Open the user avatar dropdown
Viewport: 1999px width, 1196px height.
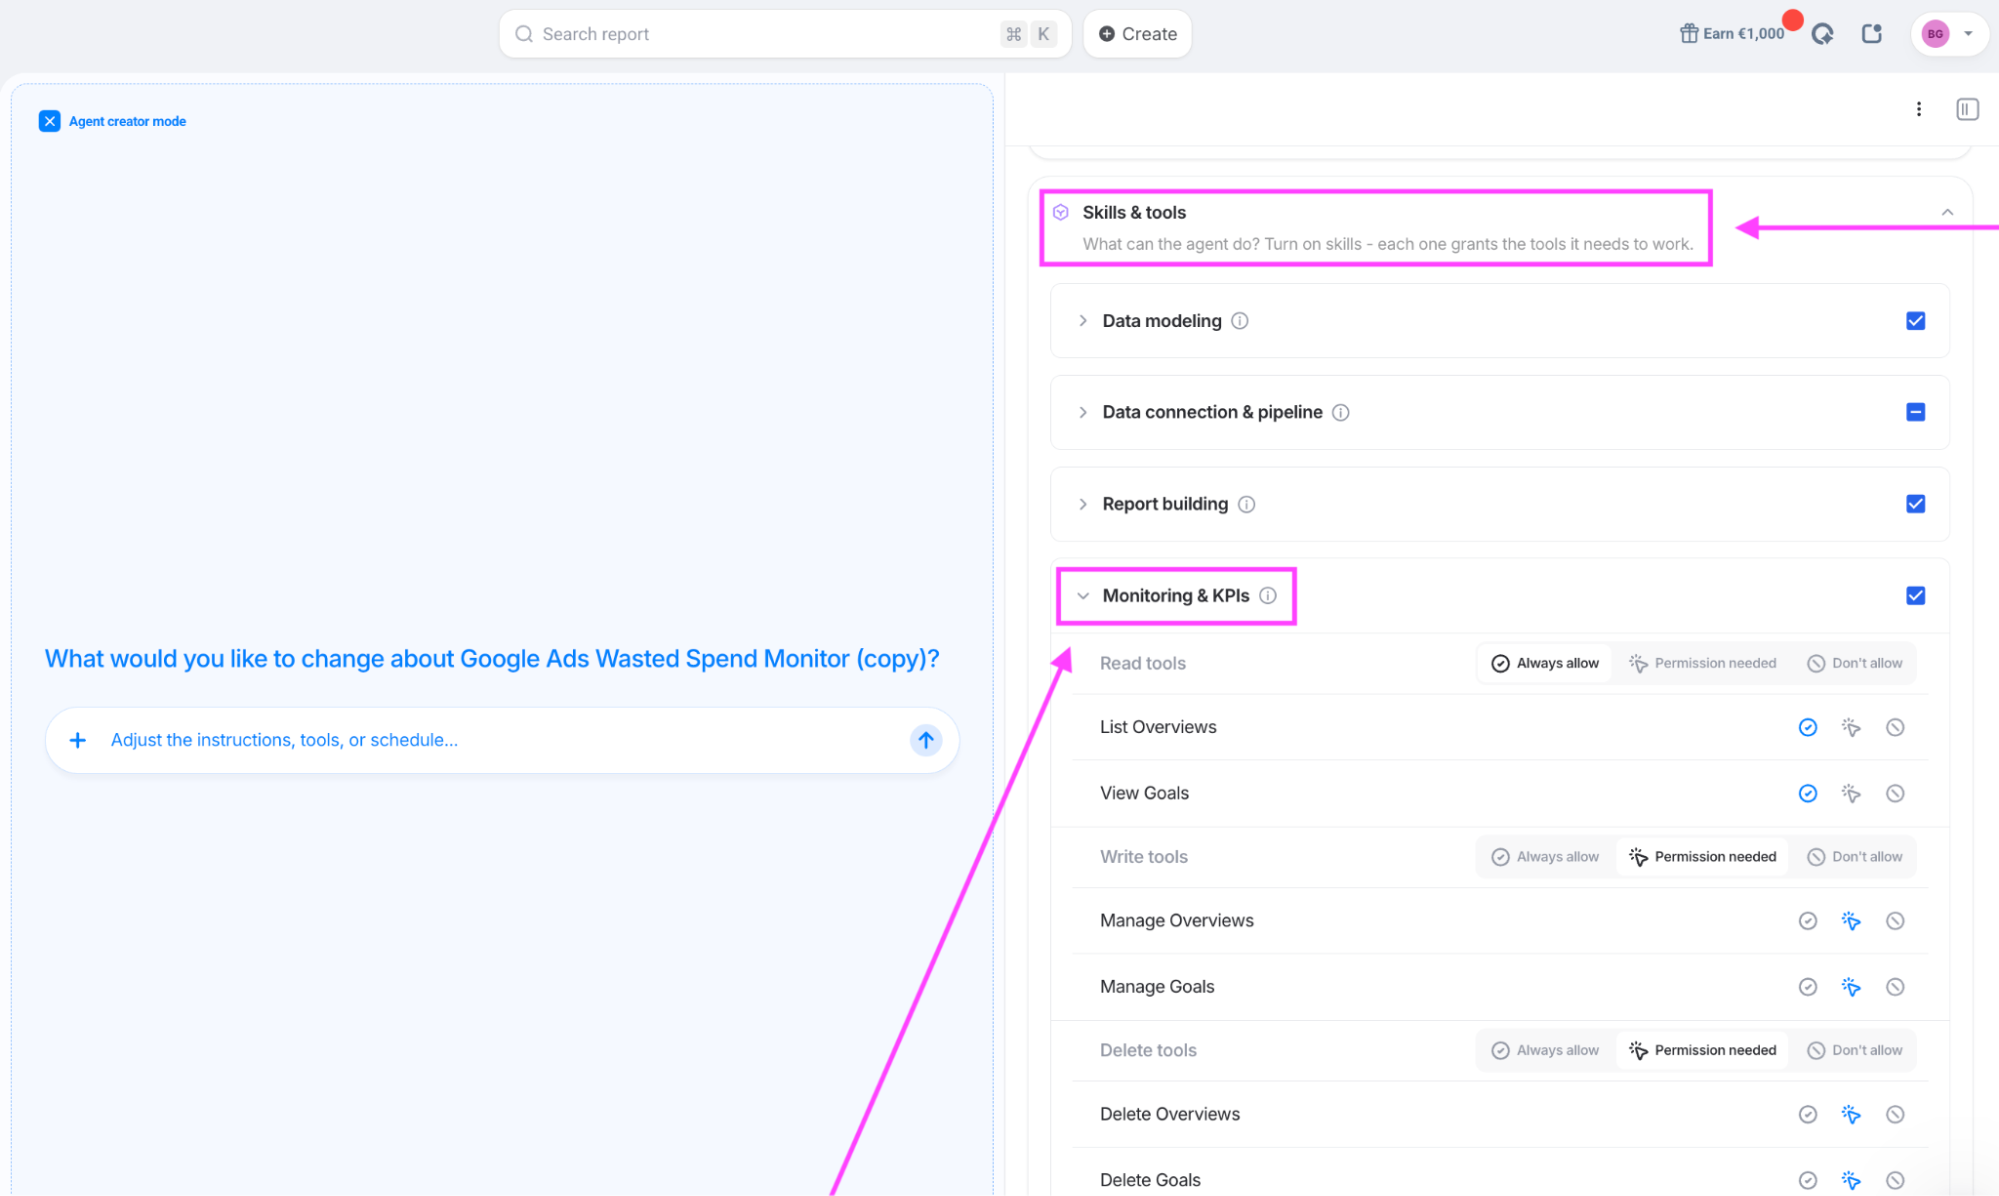[1948, 34]
